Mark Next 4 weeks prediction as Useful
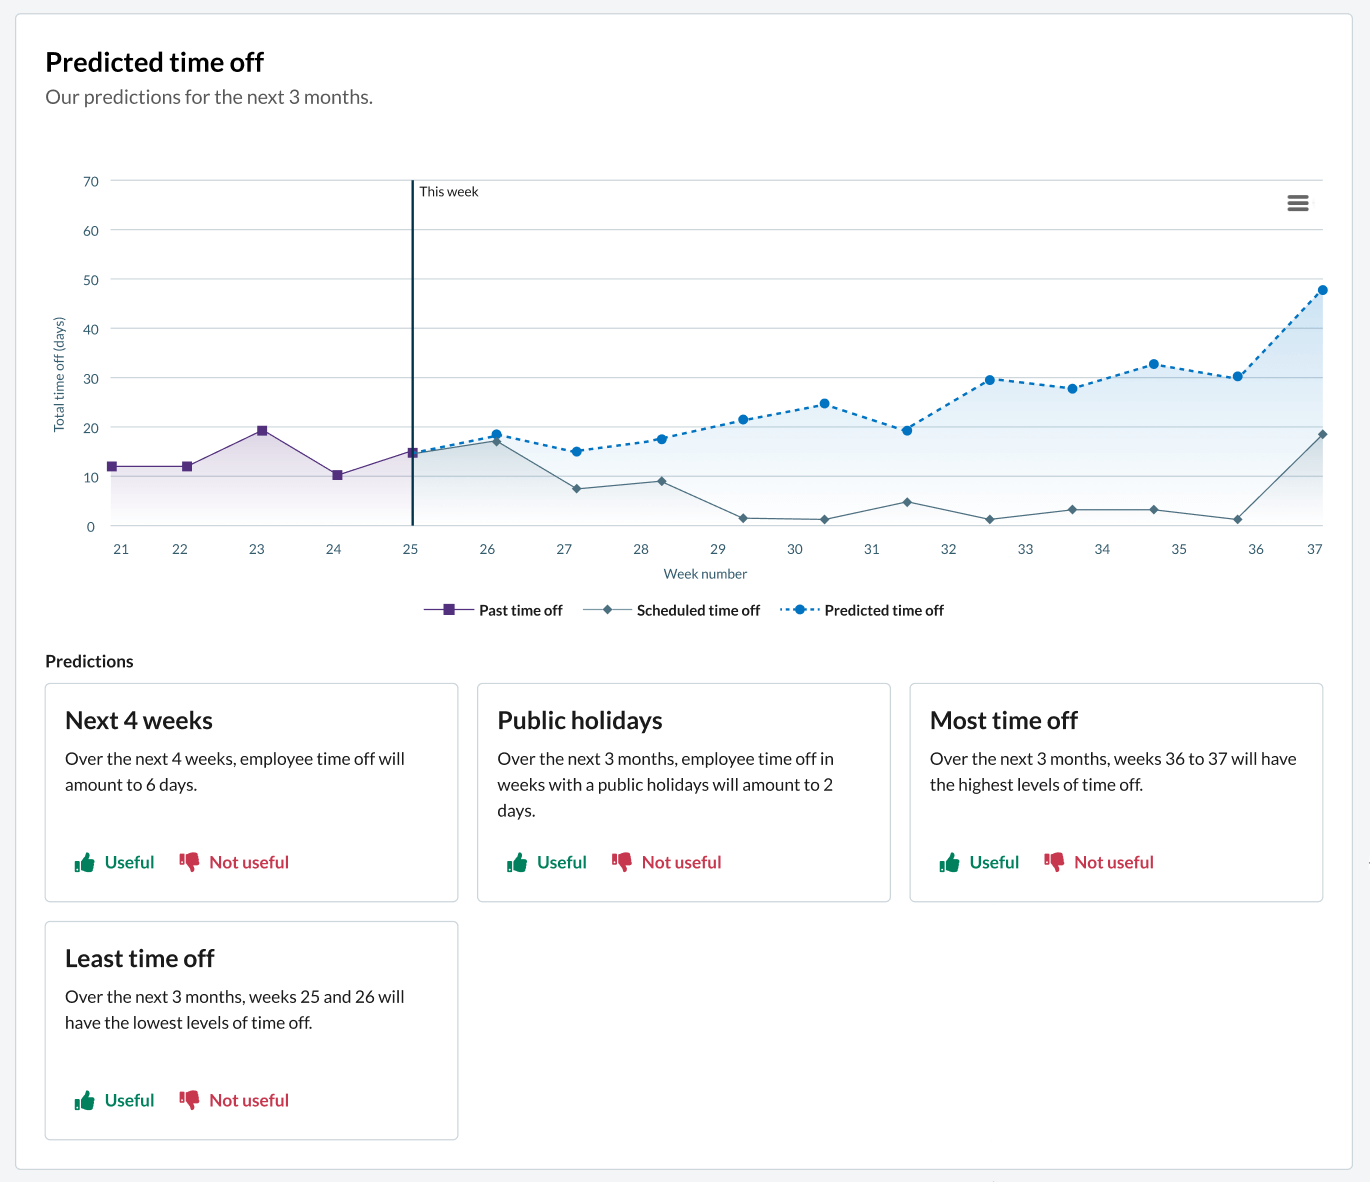Viewport: 1370px width, 1182px height. [x=129, y=862]
